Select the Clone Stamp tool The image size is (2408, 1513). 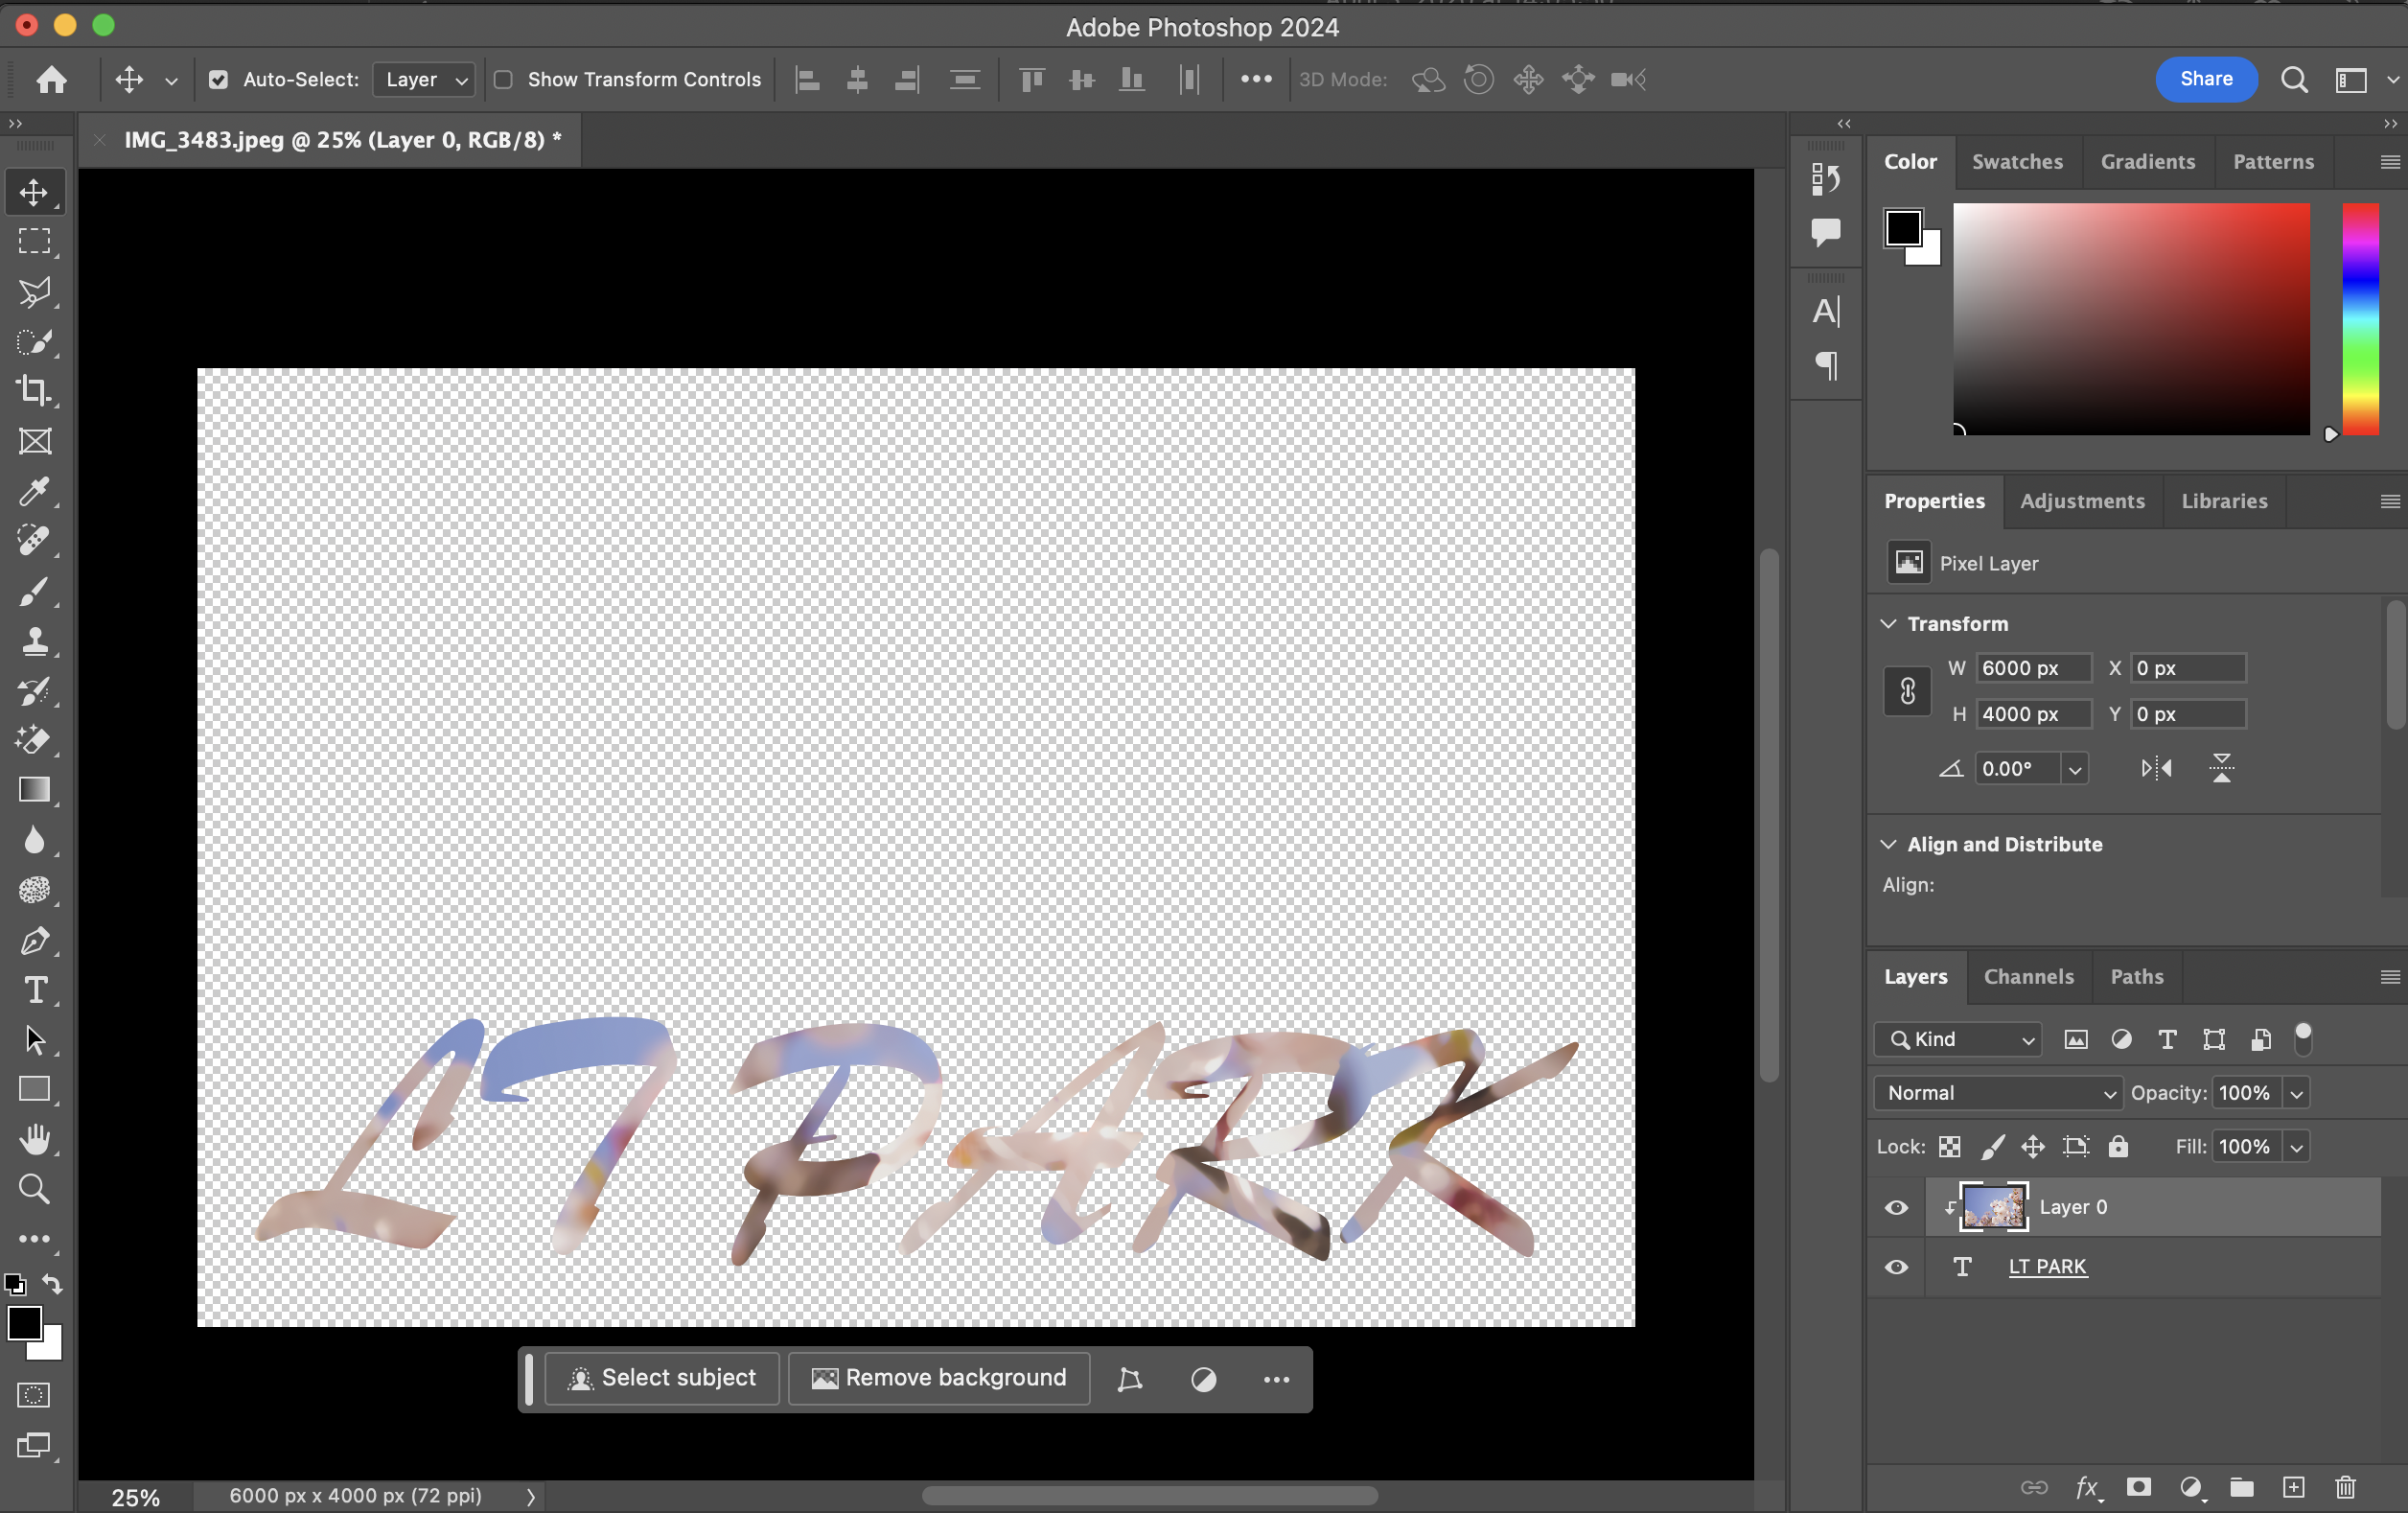34,641
